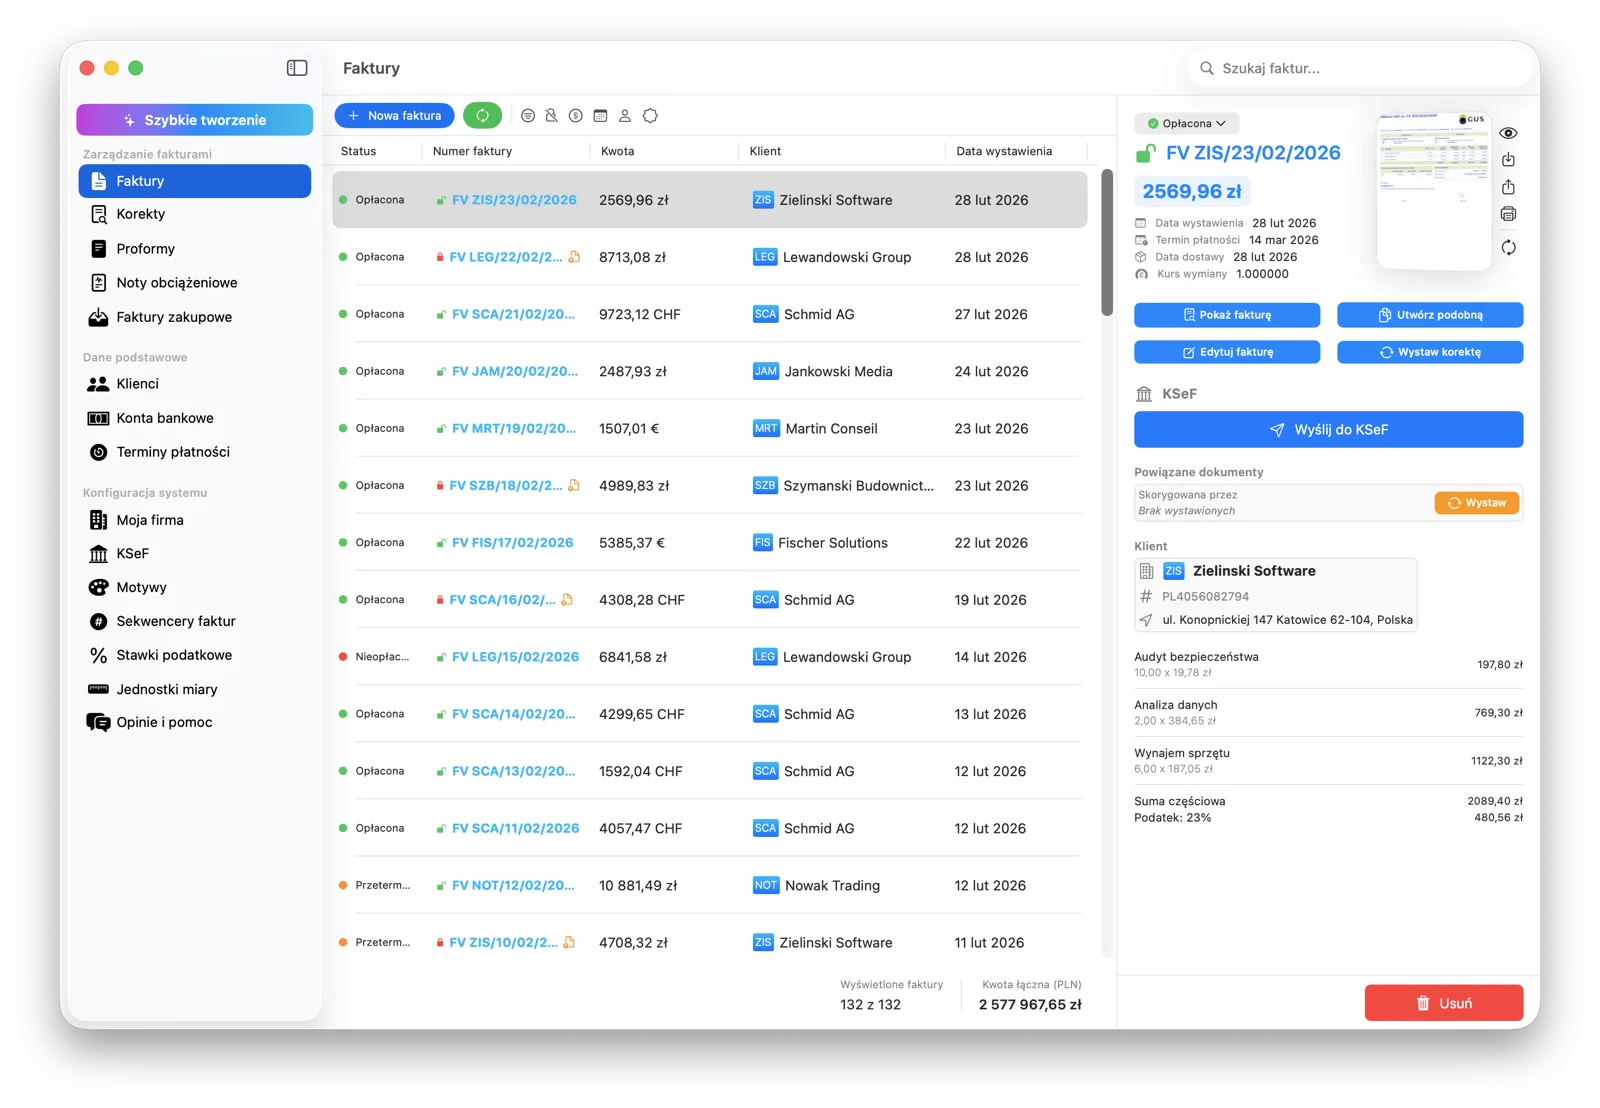Click the red lock on FV SCA/16/02 row
This screenshot has width=1600, height=1108.
click(440, 600)
